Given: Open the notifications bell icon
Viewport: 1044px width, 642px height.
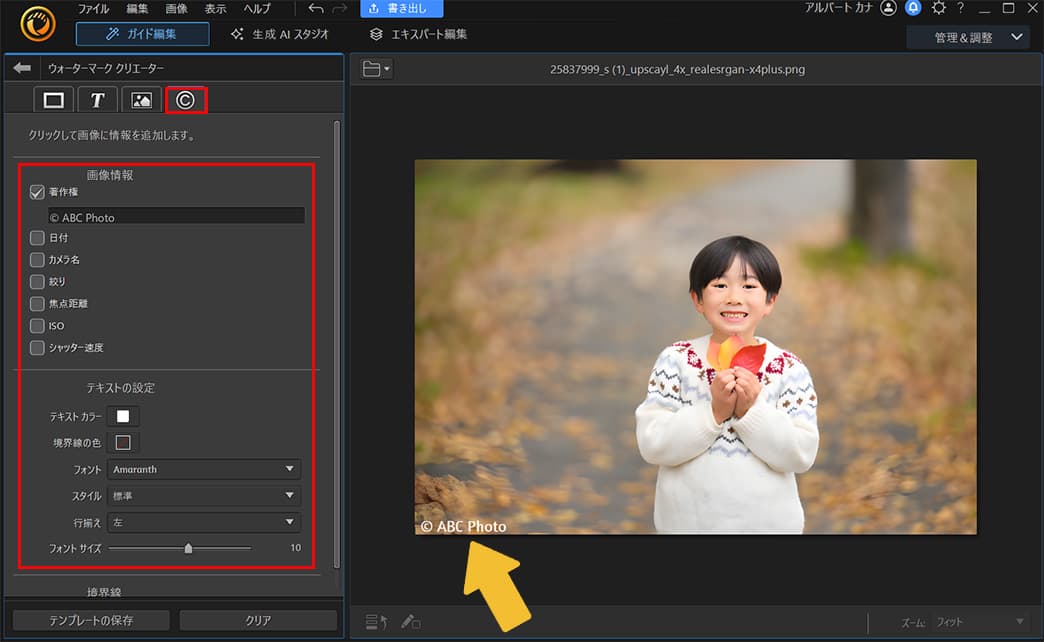Looking at the screenshot, I should point(913,8).
